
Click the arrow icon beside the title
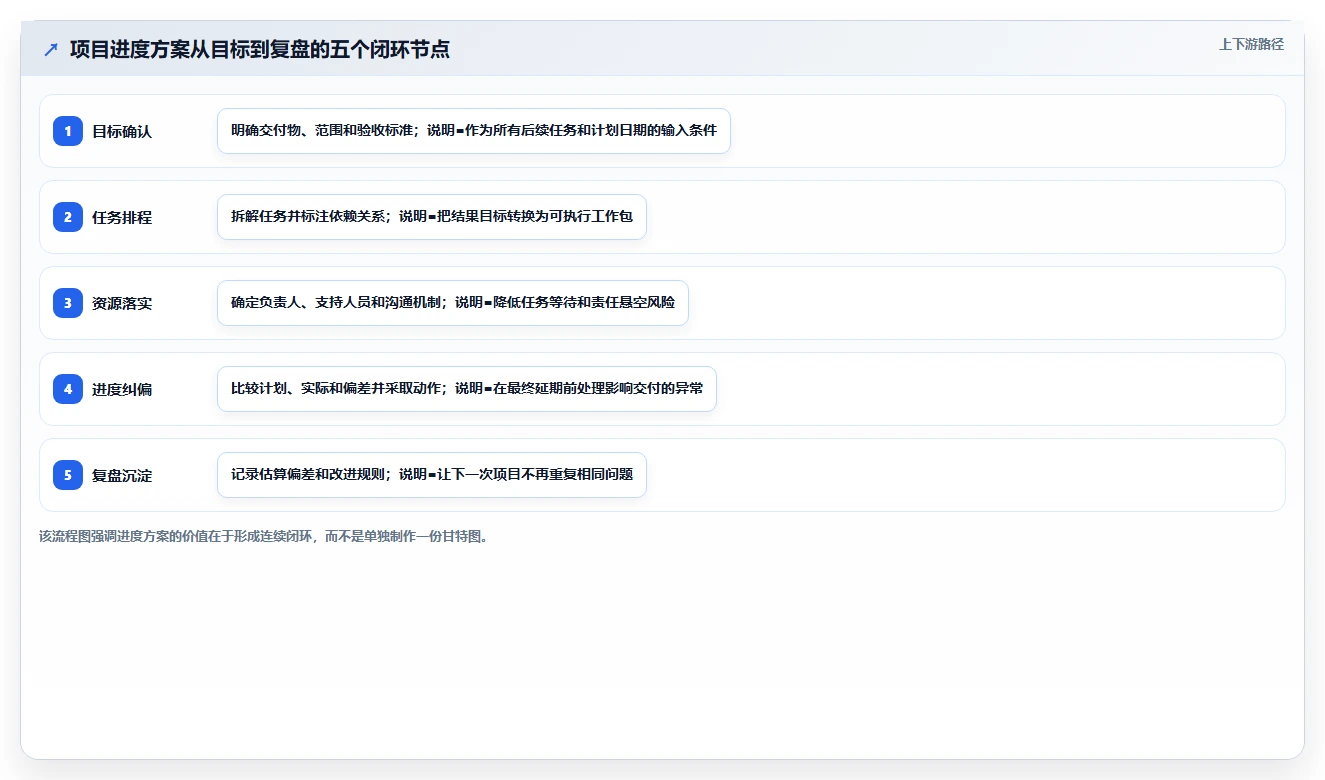(51, 49)
